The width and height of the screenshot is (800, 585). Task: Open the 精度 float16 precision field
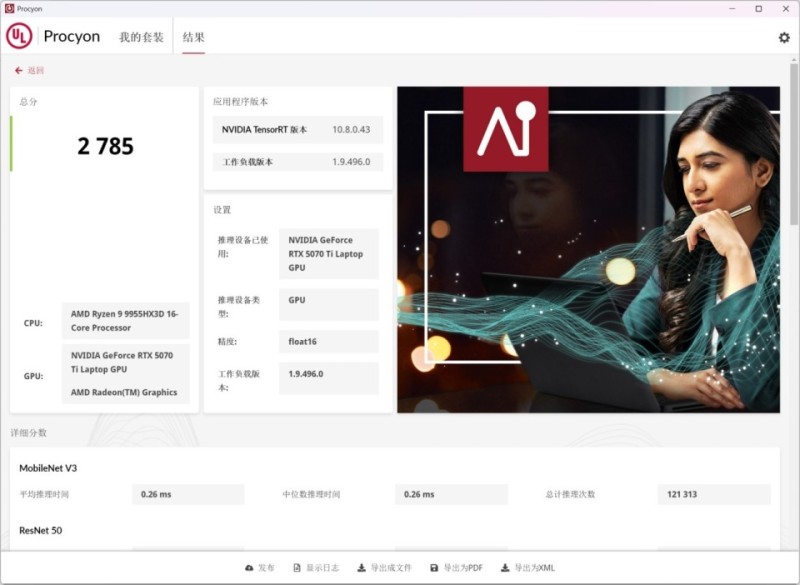[x=328, y=341]
